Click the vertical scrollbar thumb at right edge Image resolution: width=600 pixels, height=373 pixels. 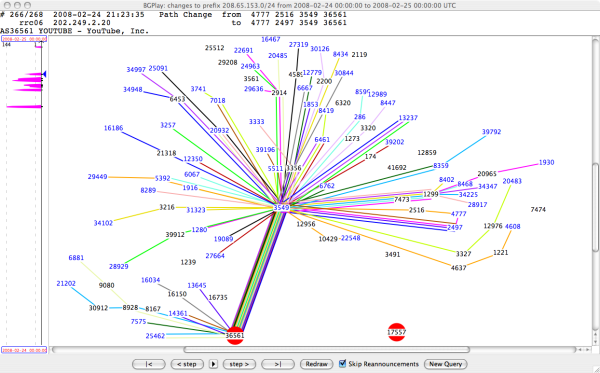[595, 207]
